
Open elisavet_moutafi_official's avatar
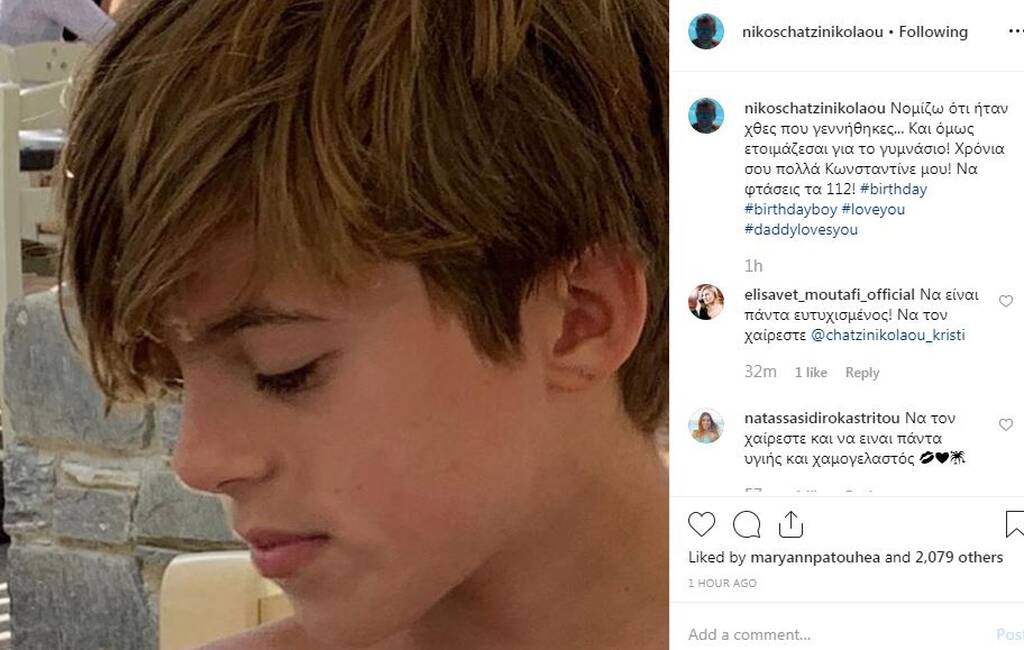[x=706, y=301]
